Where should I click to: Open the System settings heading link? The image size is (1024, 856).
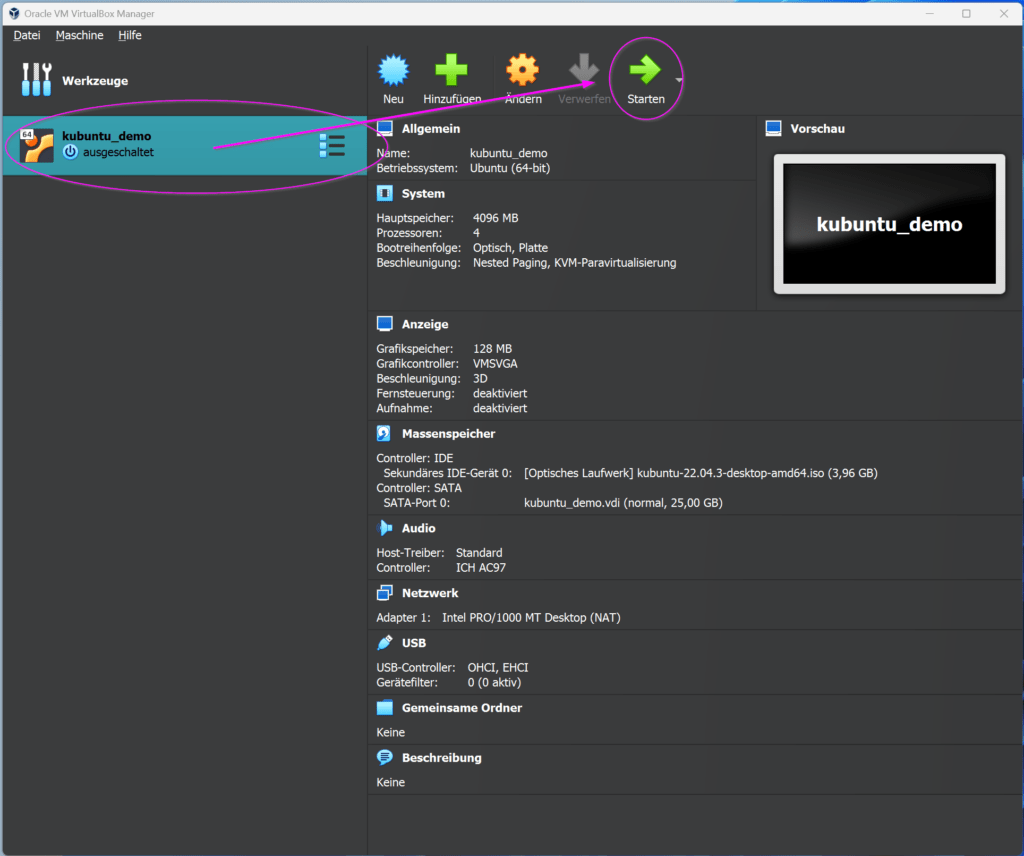tap(423, 193)
